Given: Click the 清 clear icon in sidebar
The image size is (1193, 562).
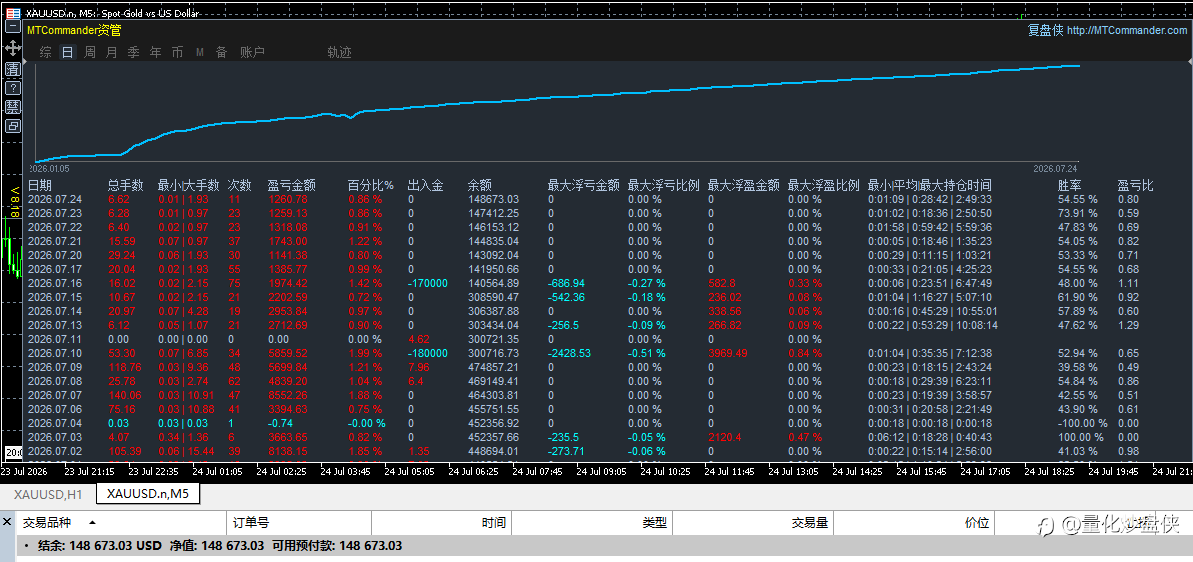Looking at the screenshot, I should [x=13, y=68].
